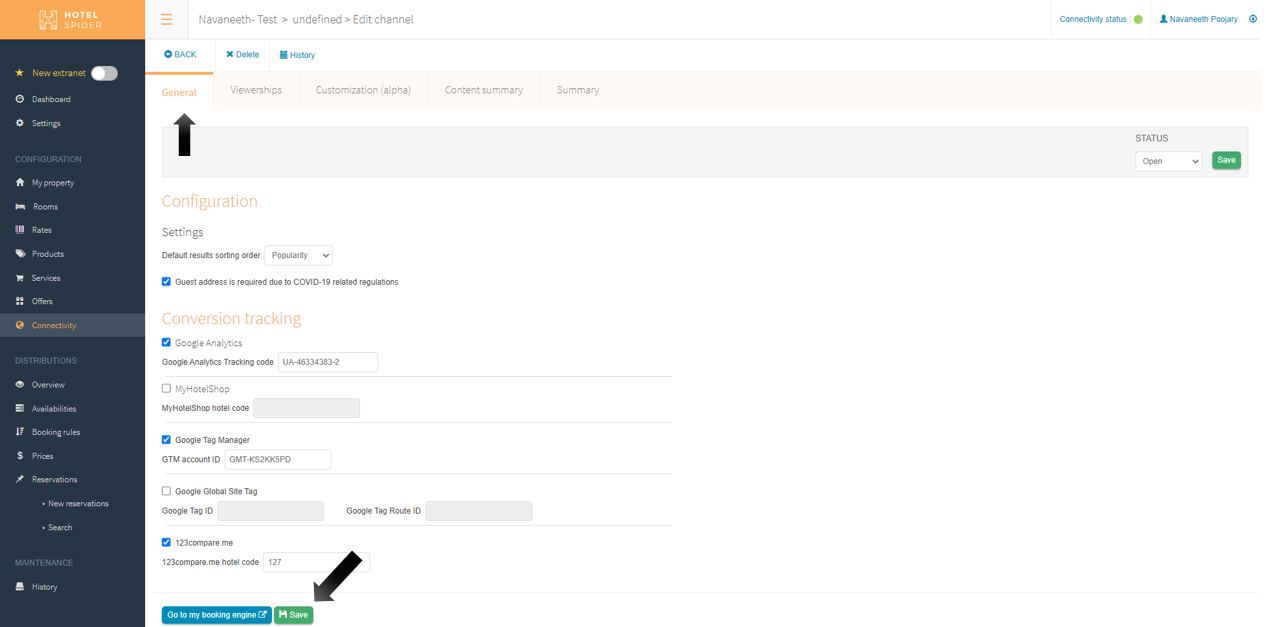Enable the Google Global Site Tag checkbox
Viewport: 1266px width, 627px height.
(x=166, y=491)
